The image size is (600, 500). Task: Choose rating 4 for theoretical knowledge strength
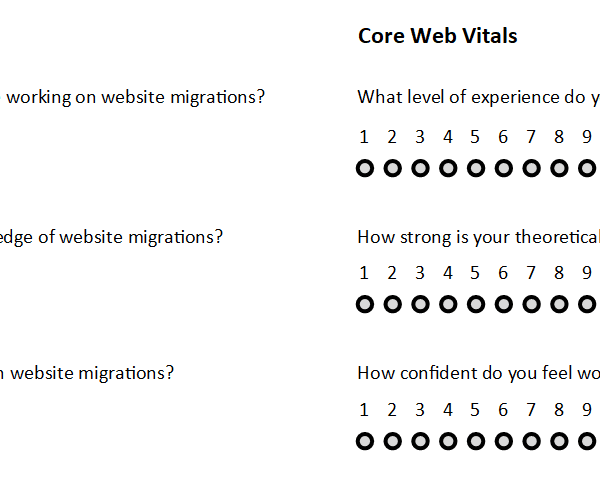[x=448, y=304]
